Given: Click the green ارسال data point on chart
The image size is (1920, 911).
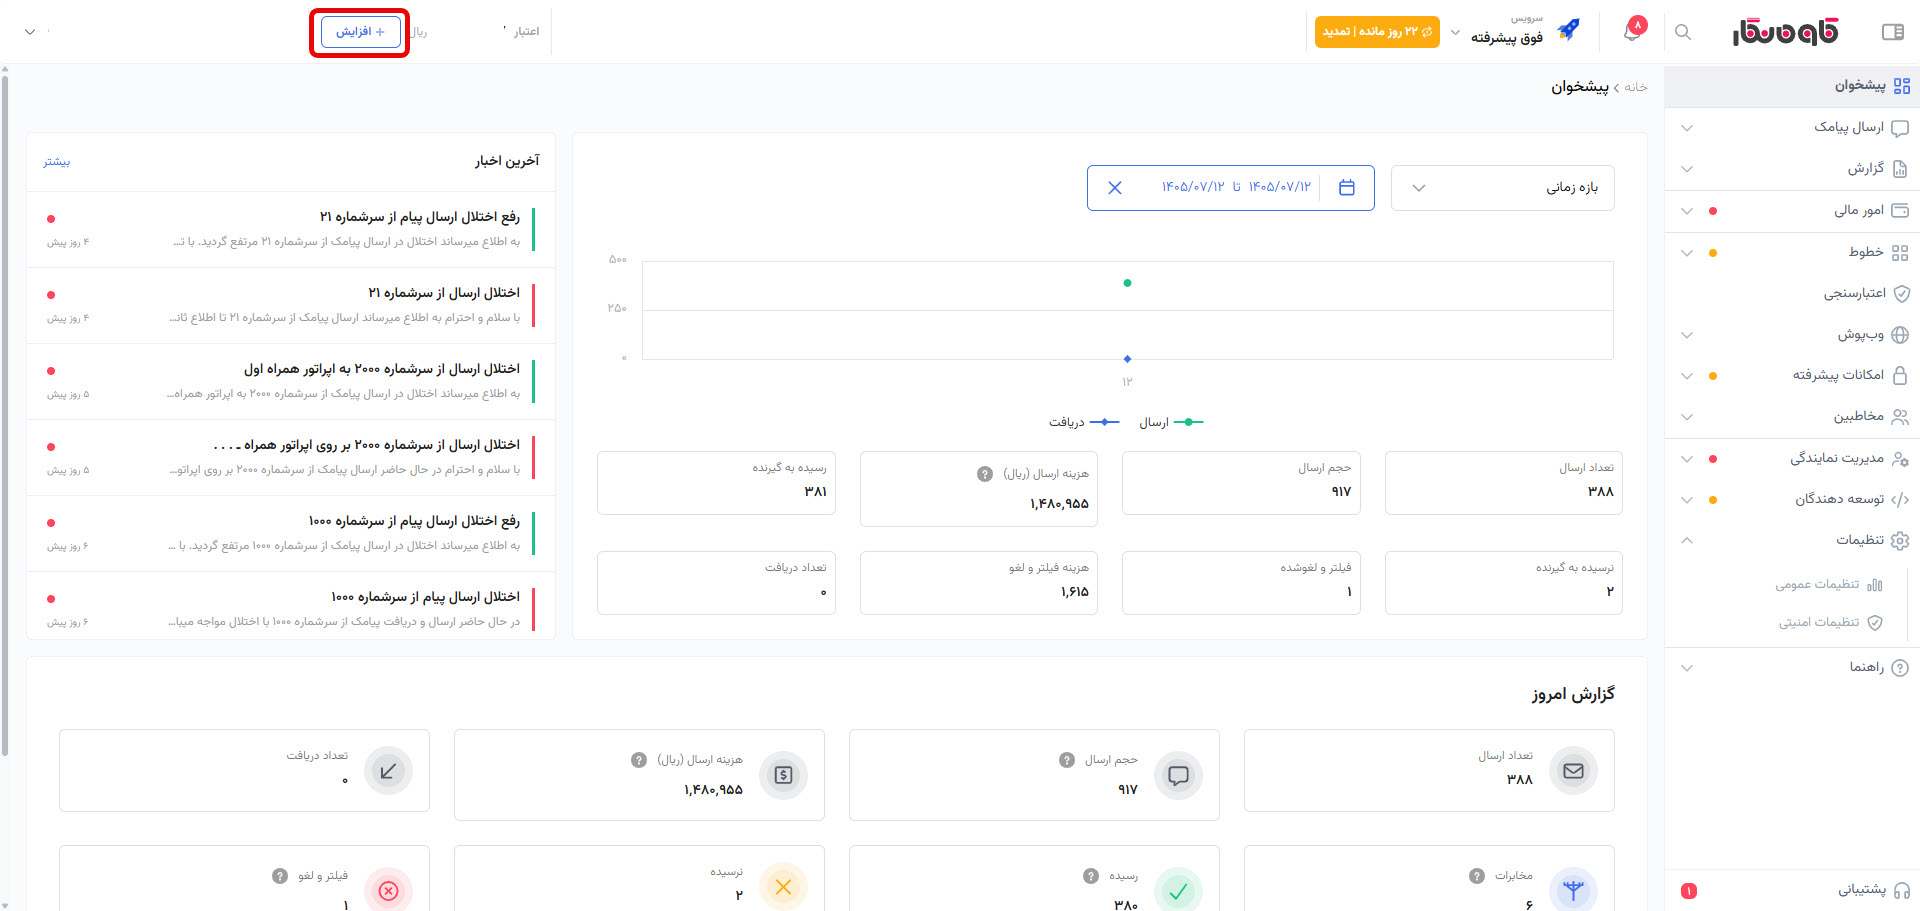Looking at the screenshot, I should coord(1127,283).
